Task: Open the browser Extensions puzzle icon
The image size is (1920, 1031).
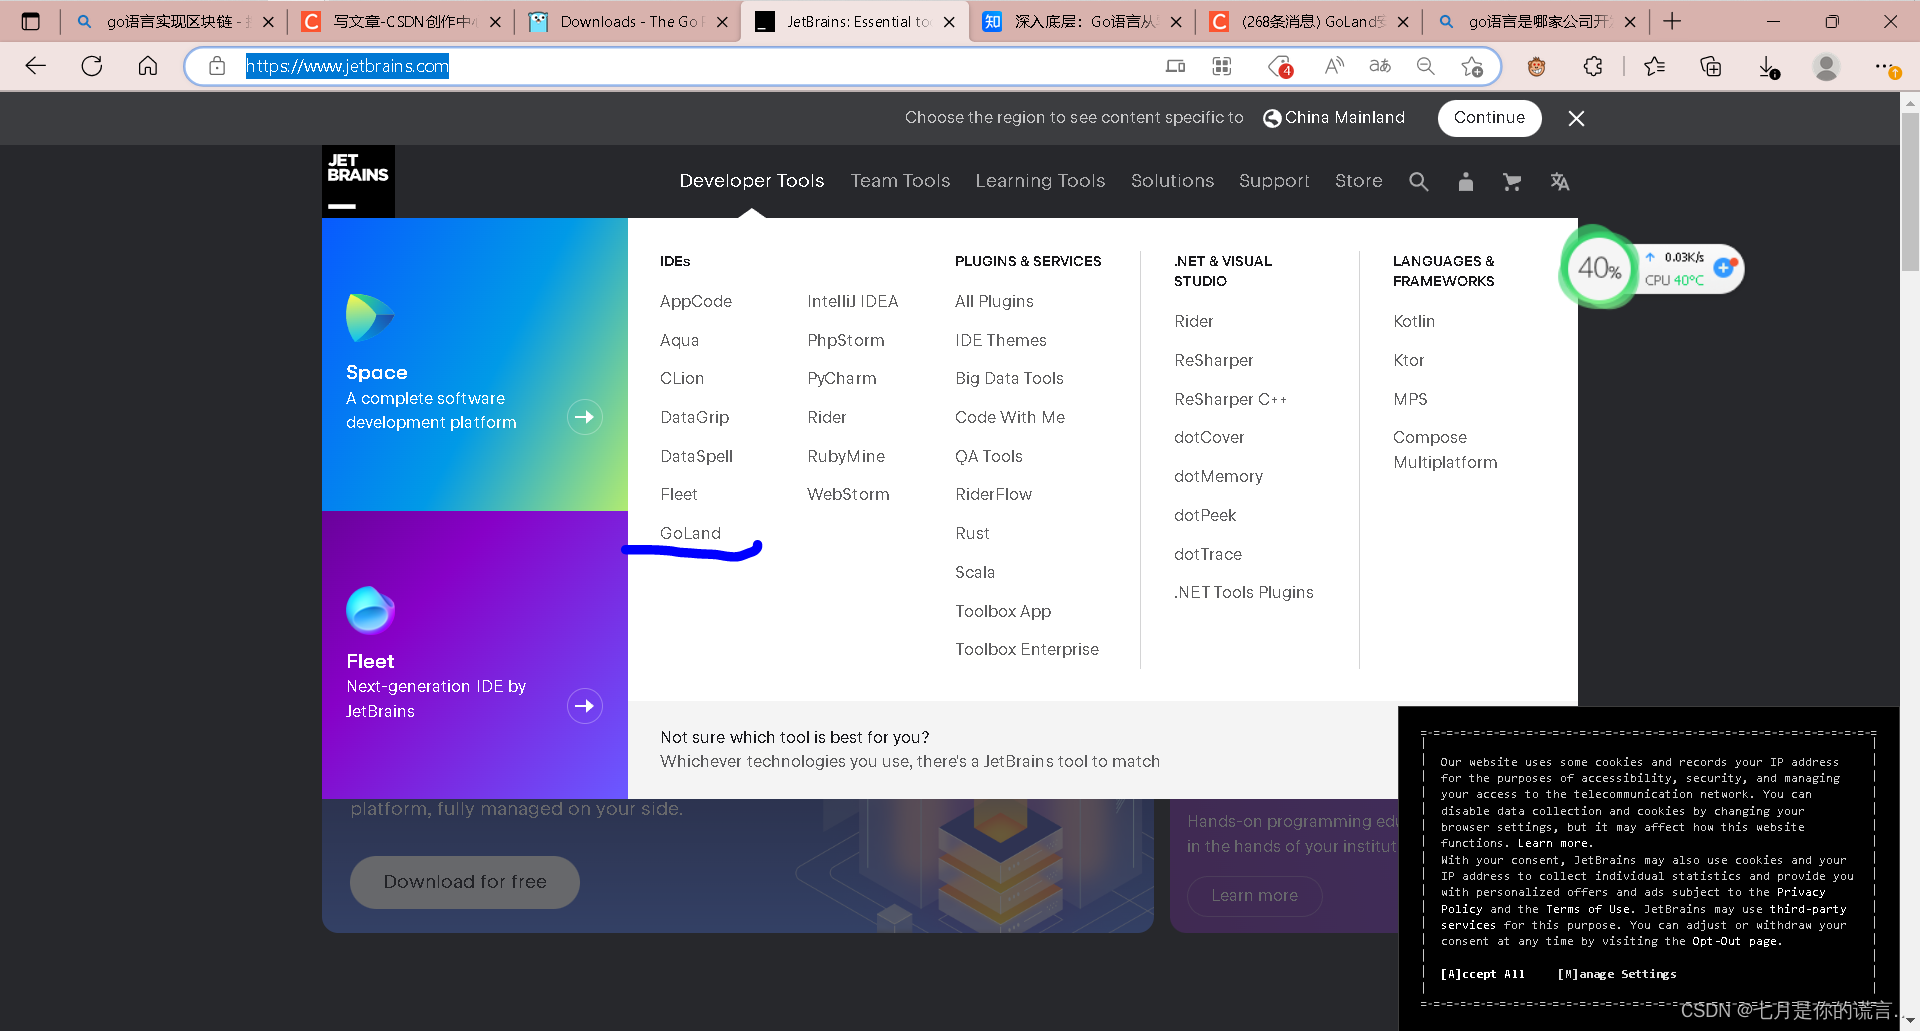Action: tap(1592, 66)
